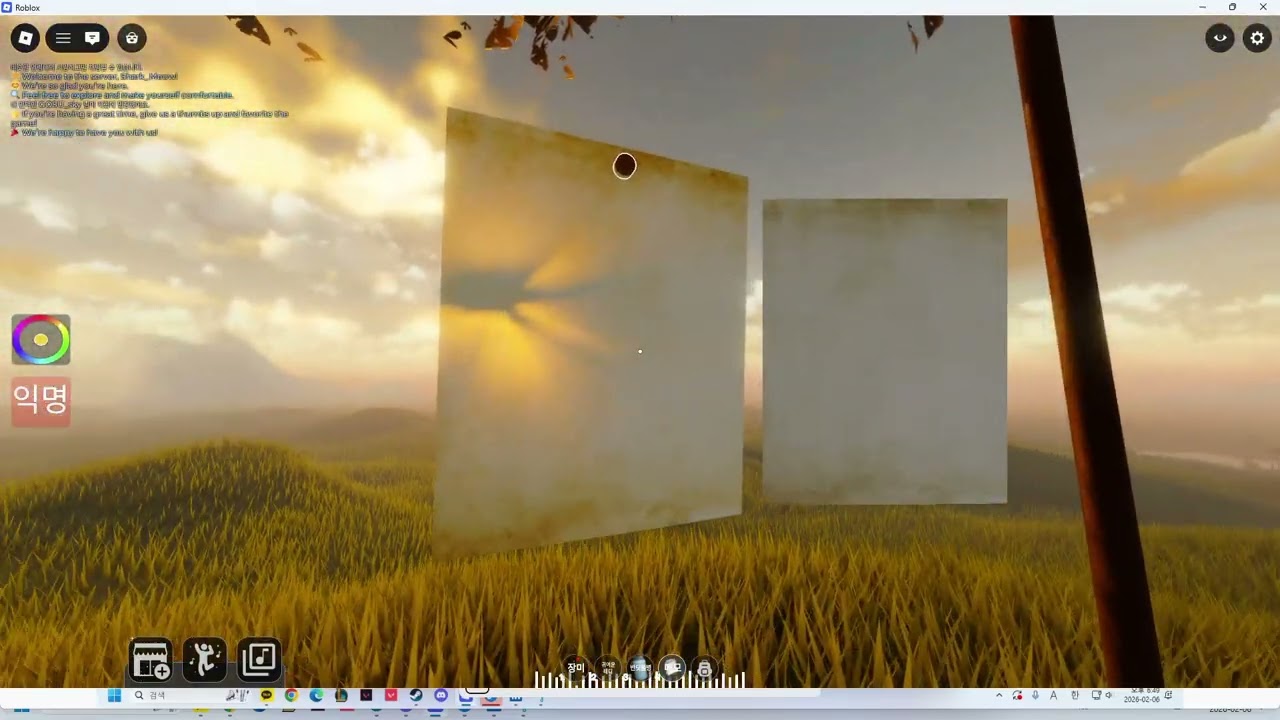Select hotbar slot 장미

(576, 668)
